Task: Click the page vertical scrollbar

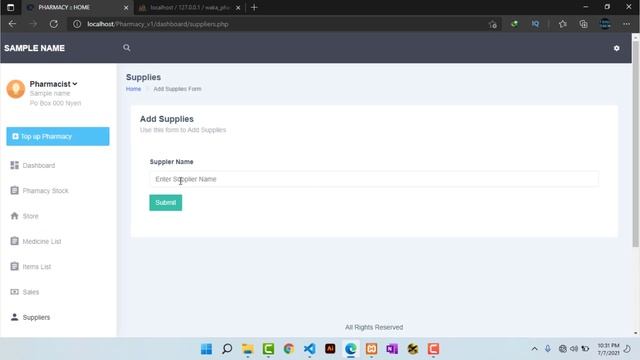Action: pos(635,143)
